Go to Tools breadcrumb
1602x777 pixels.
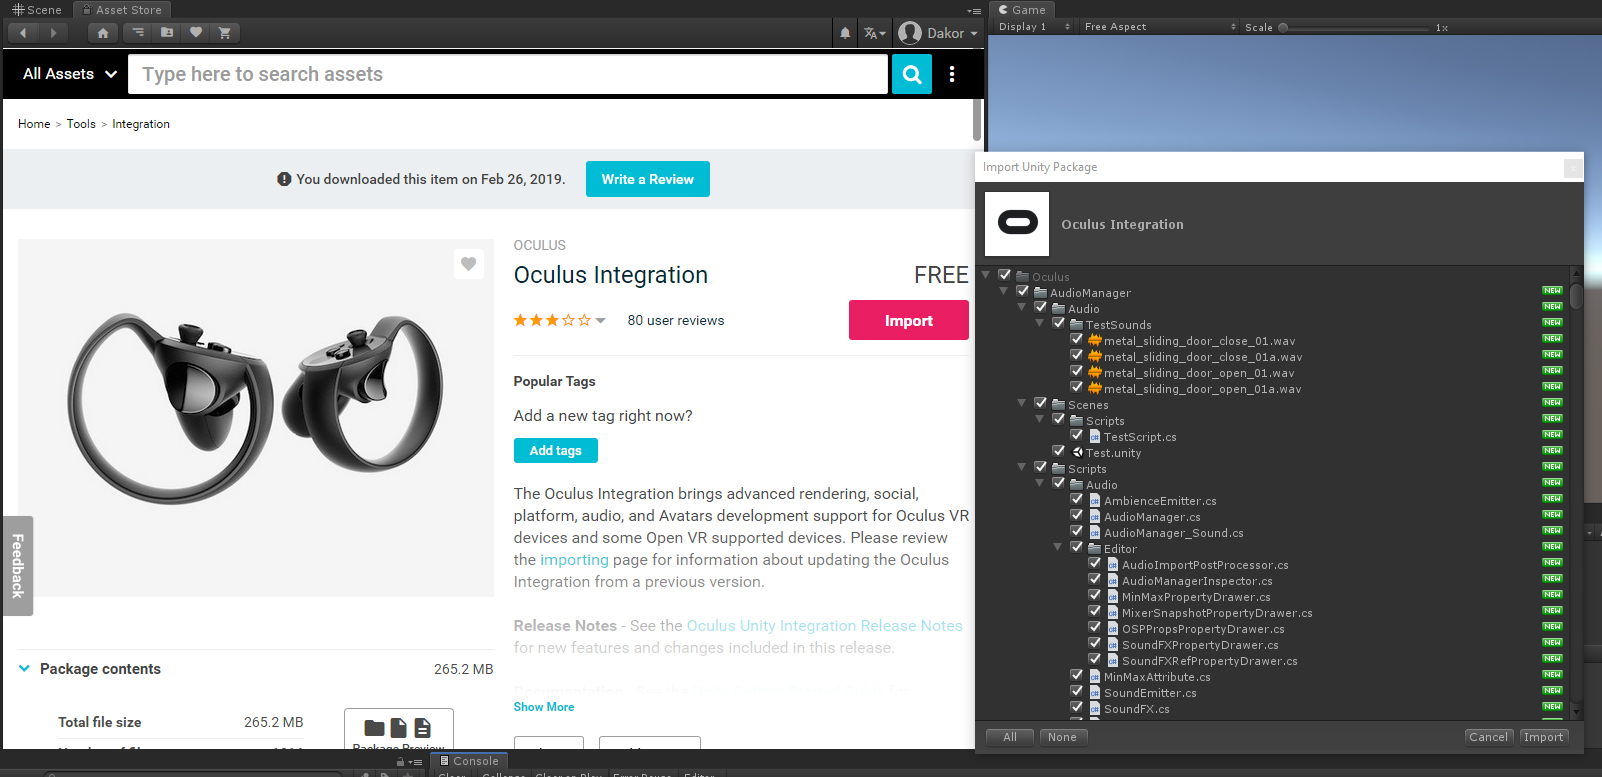tap(81, 124)
